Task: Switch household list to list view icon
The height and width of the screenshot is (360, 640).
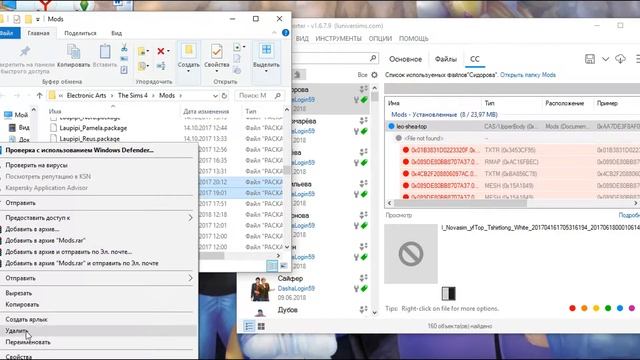Action: [249, 326]
